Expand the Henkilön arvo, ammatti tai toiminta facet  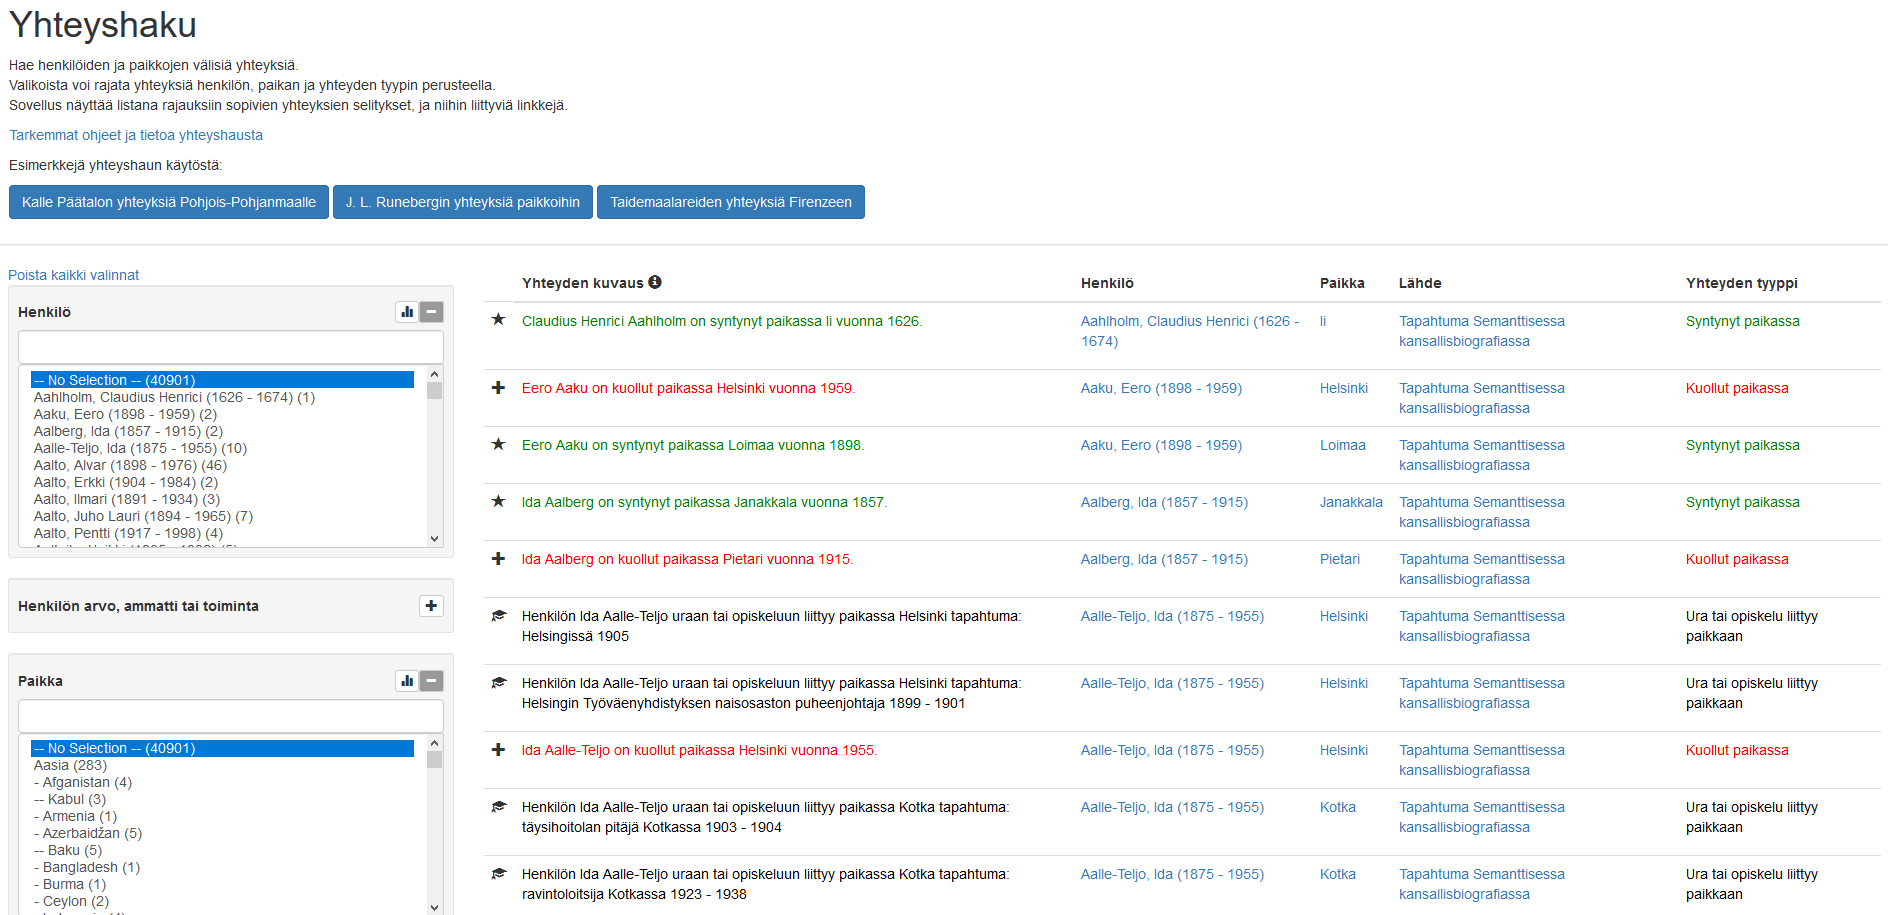pos(431,606)
